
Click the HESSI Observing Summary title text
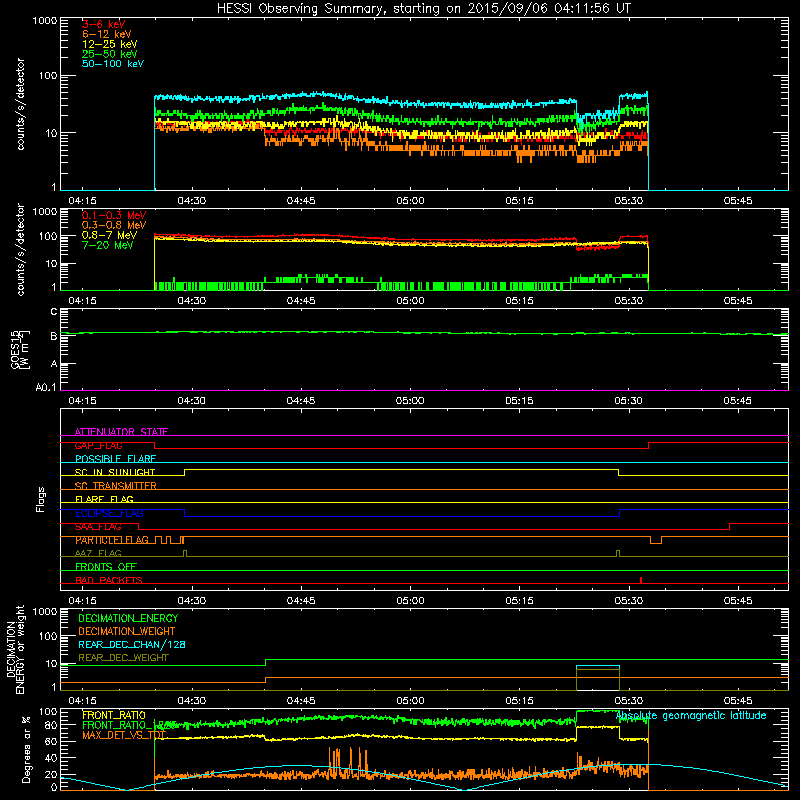[423, 8]
